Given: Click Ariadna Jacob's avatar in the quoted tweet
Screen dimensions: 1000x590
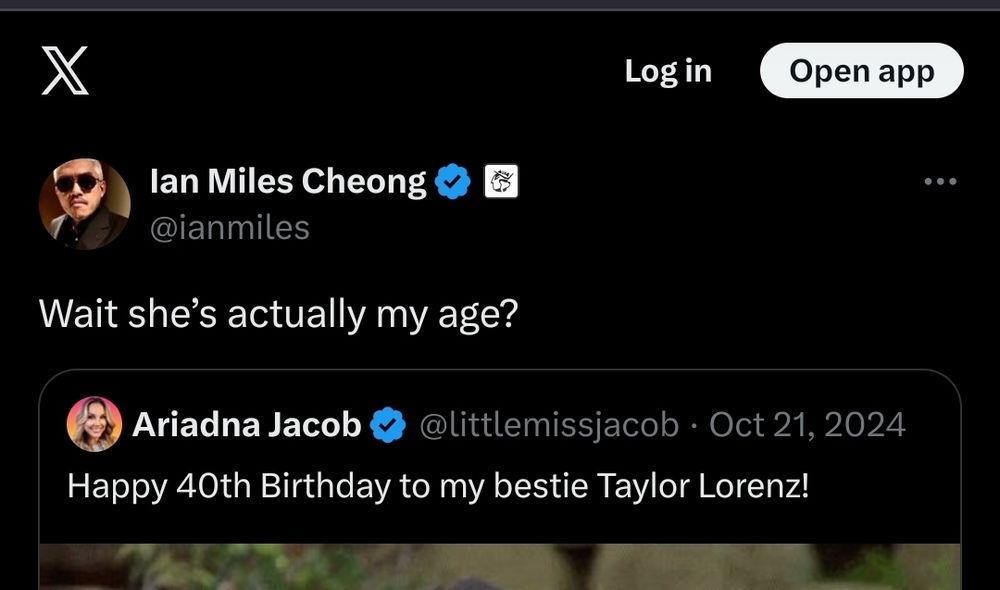Looking at the screenshot, I should [x=94, y=424].
